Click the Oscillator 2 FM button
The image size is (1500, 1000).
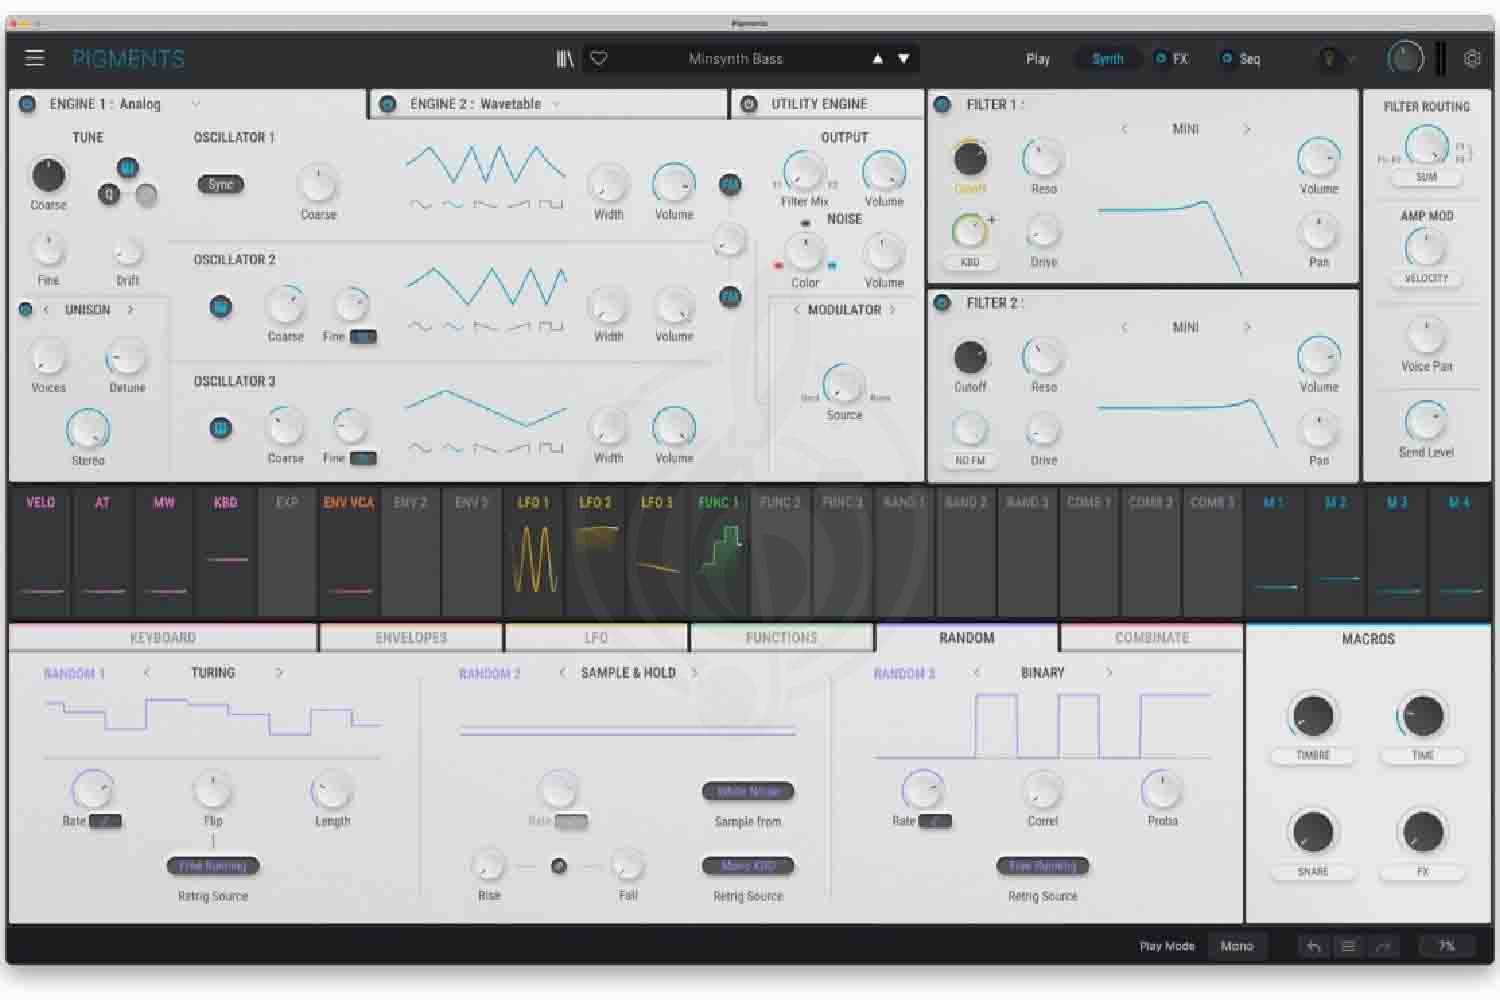[731, 297]
